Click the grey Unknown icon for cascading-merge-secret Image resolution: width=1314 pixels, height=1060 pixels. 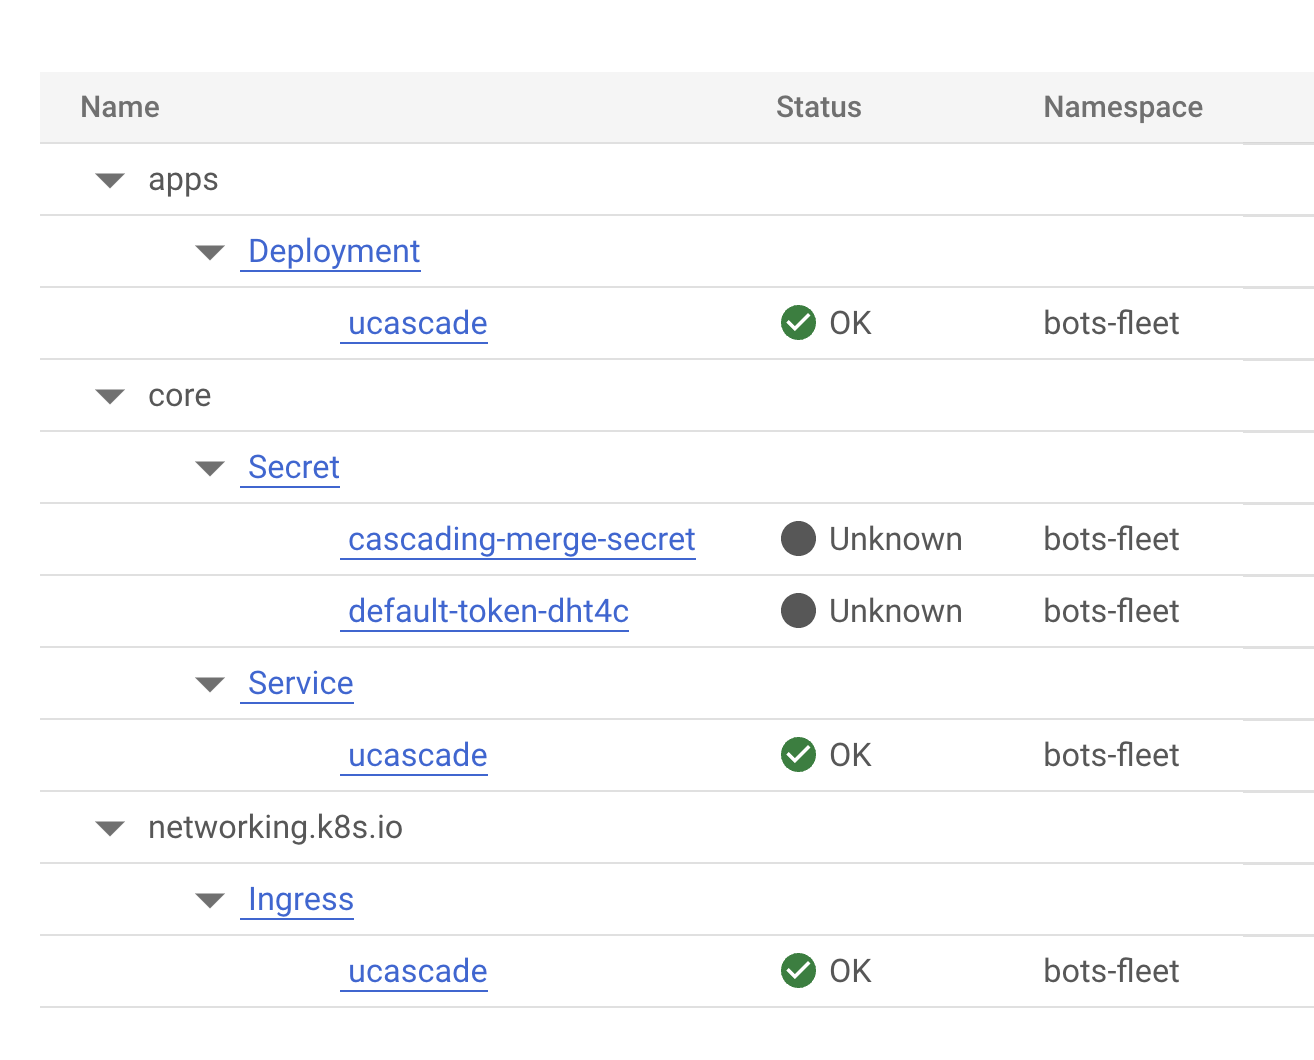click(x=798, y=539)
